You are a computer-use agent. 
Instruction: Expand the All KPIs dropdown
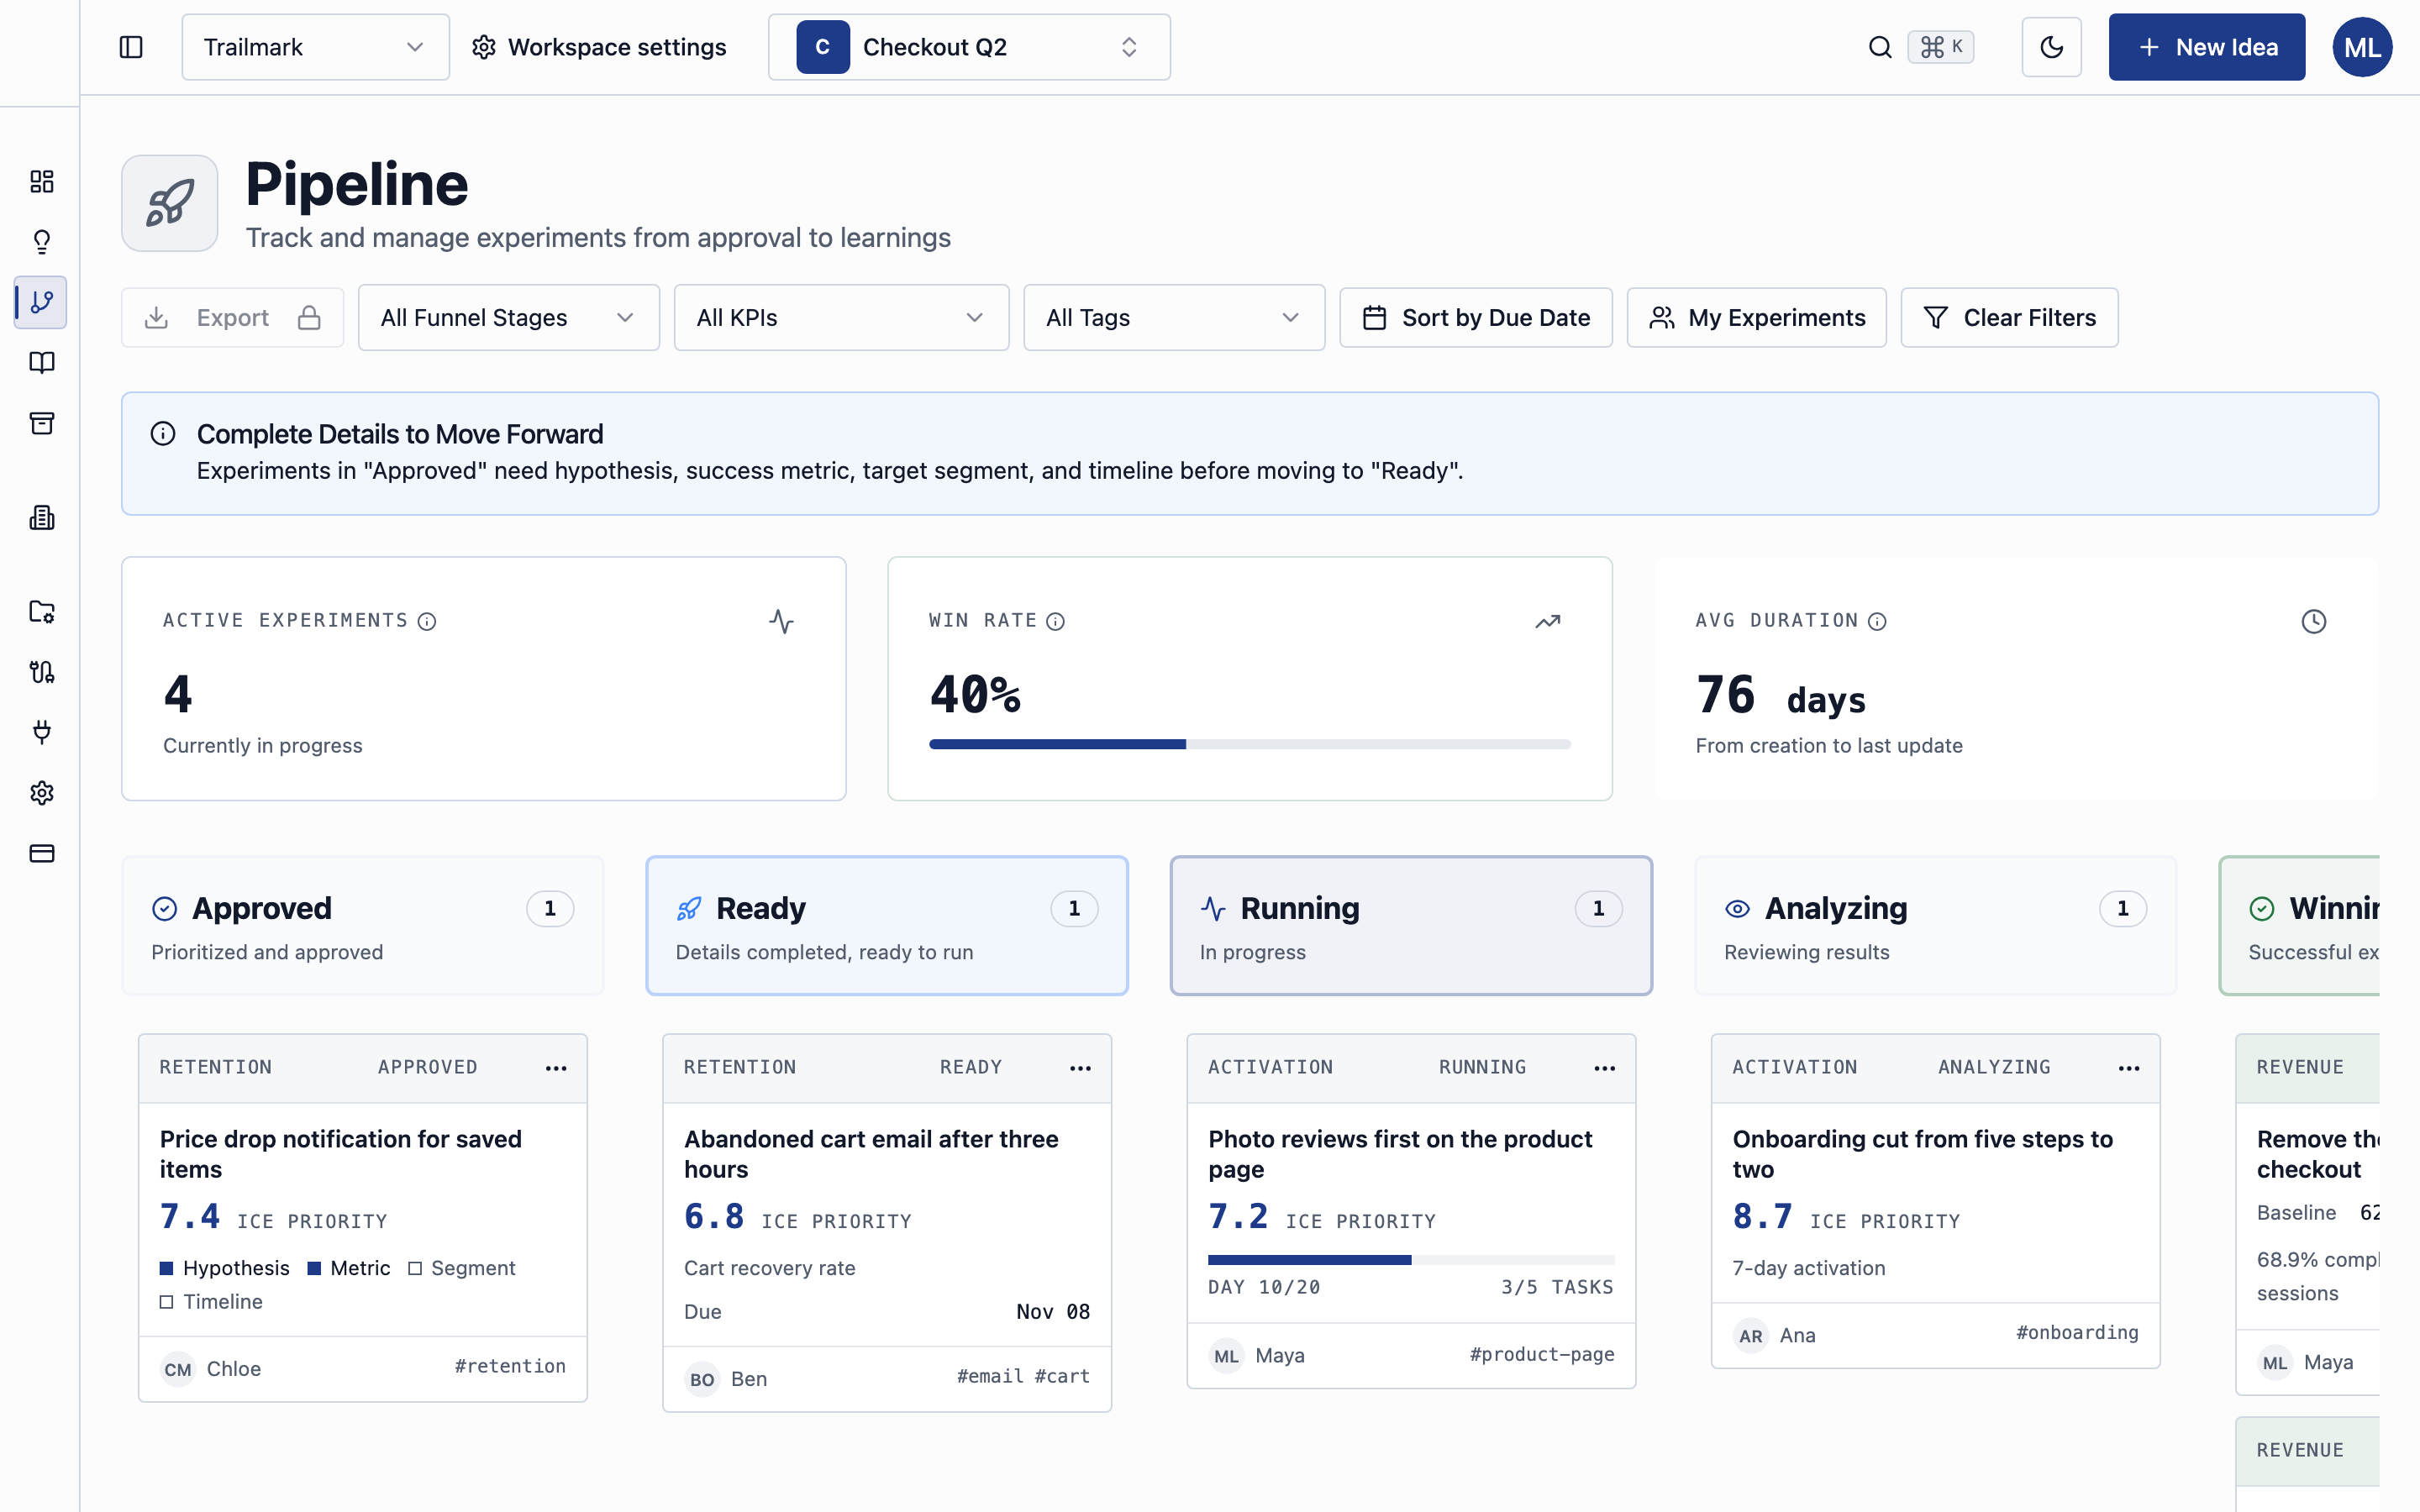pyautogui.click(x=841, y=318)
